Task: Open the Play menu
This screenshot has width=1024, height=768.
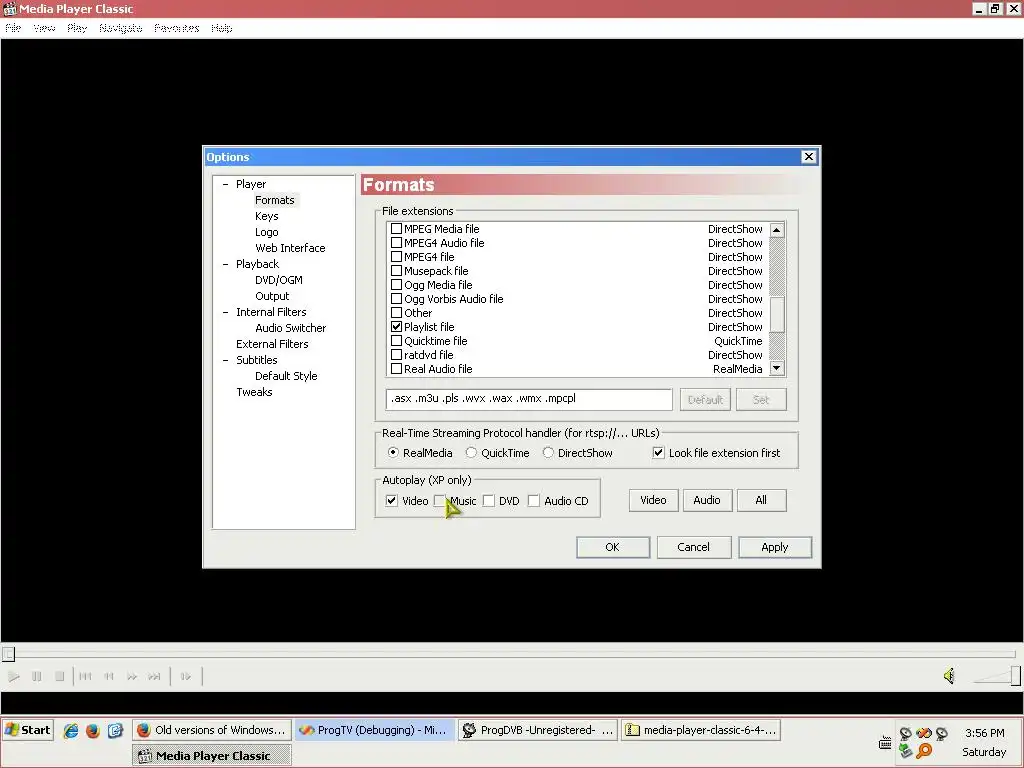Action: [x=77, y=28]
